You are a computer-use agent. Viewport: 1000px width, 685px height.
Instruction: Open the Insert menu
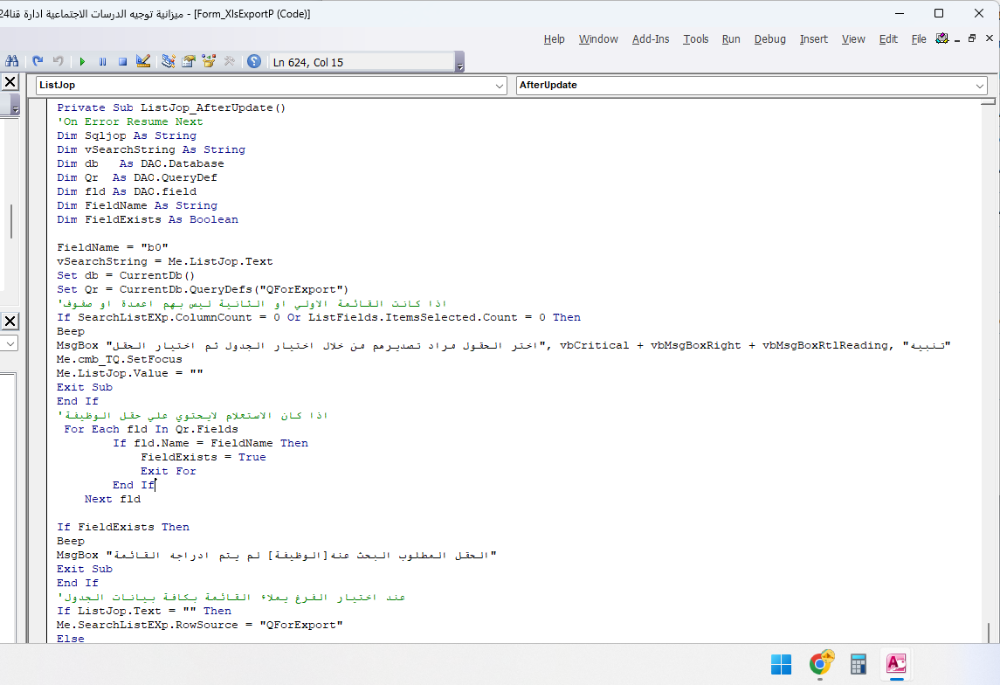(x=814, y=39)
